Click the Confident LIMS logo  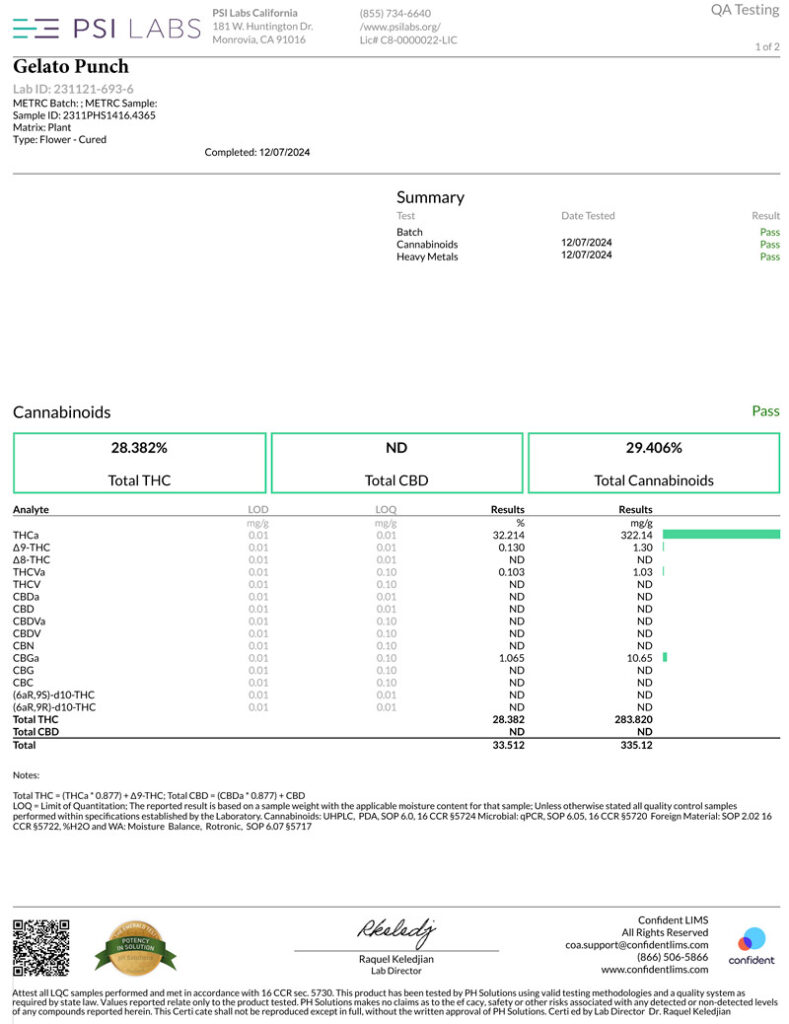pyautogui.click(x=751, y=946)
